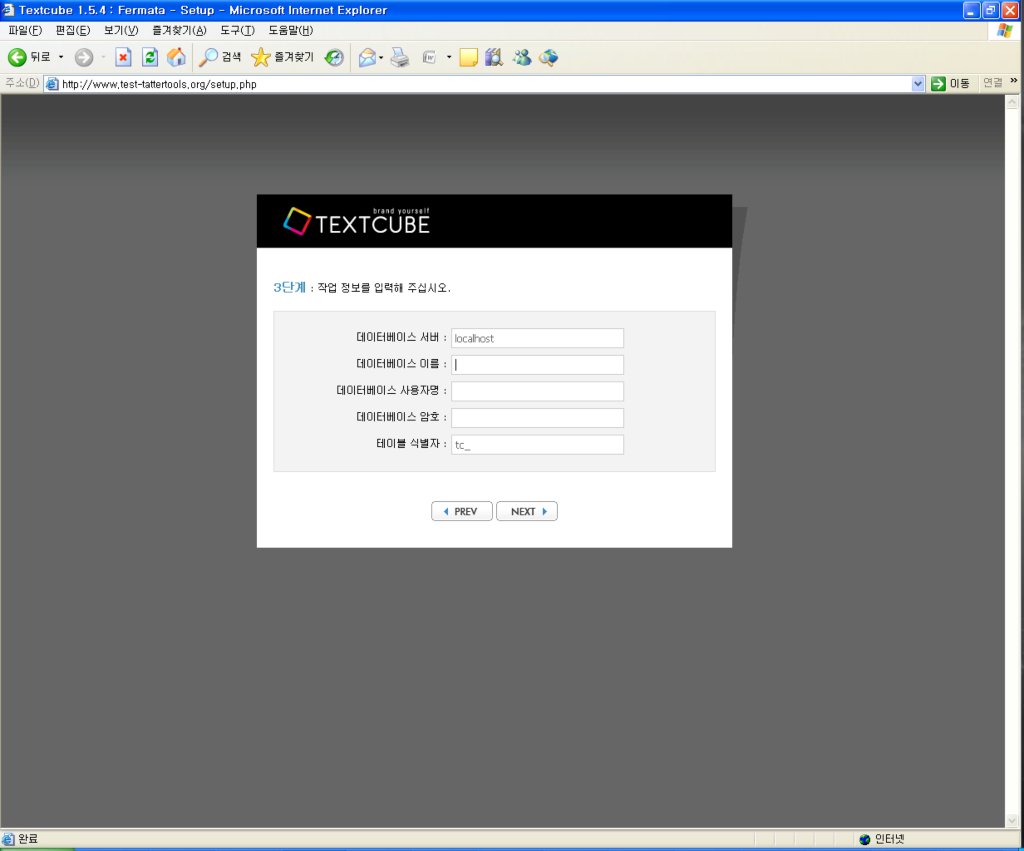Expand the address bar dropdown arrow

click(918, 84)
